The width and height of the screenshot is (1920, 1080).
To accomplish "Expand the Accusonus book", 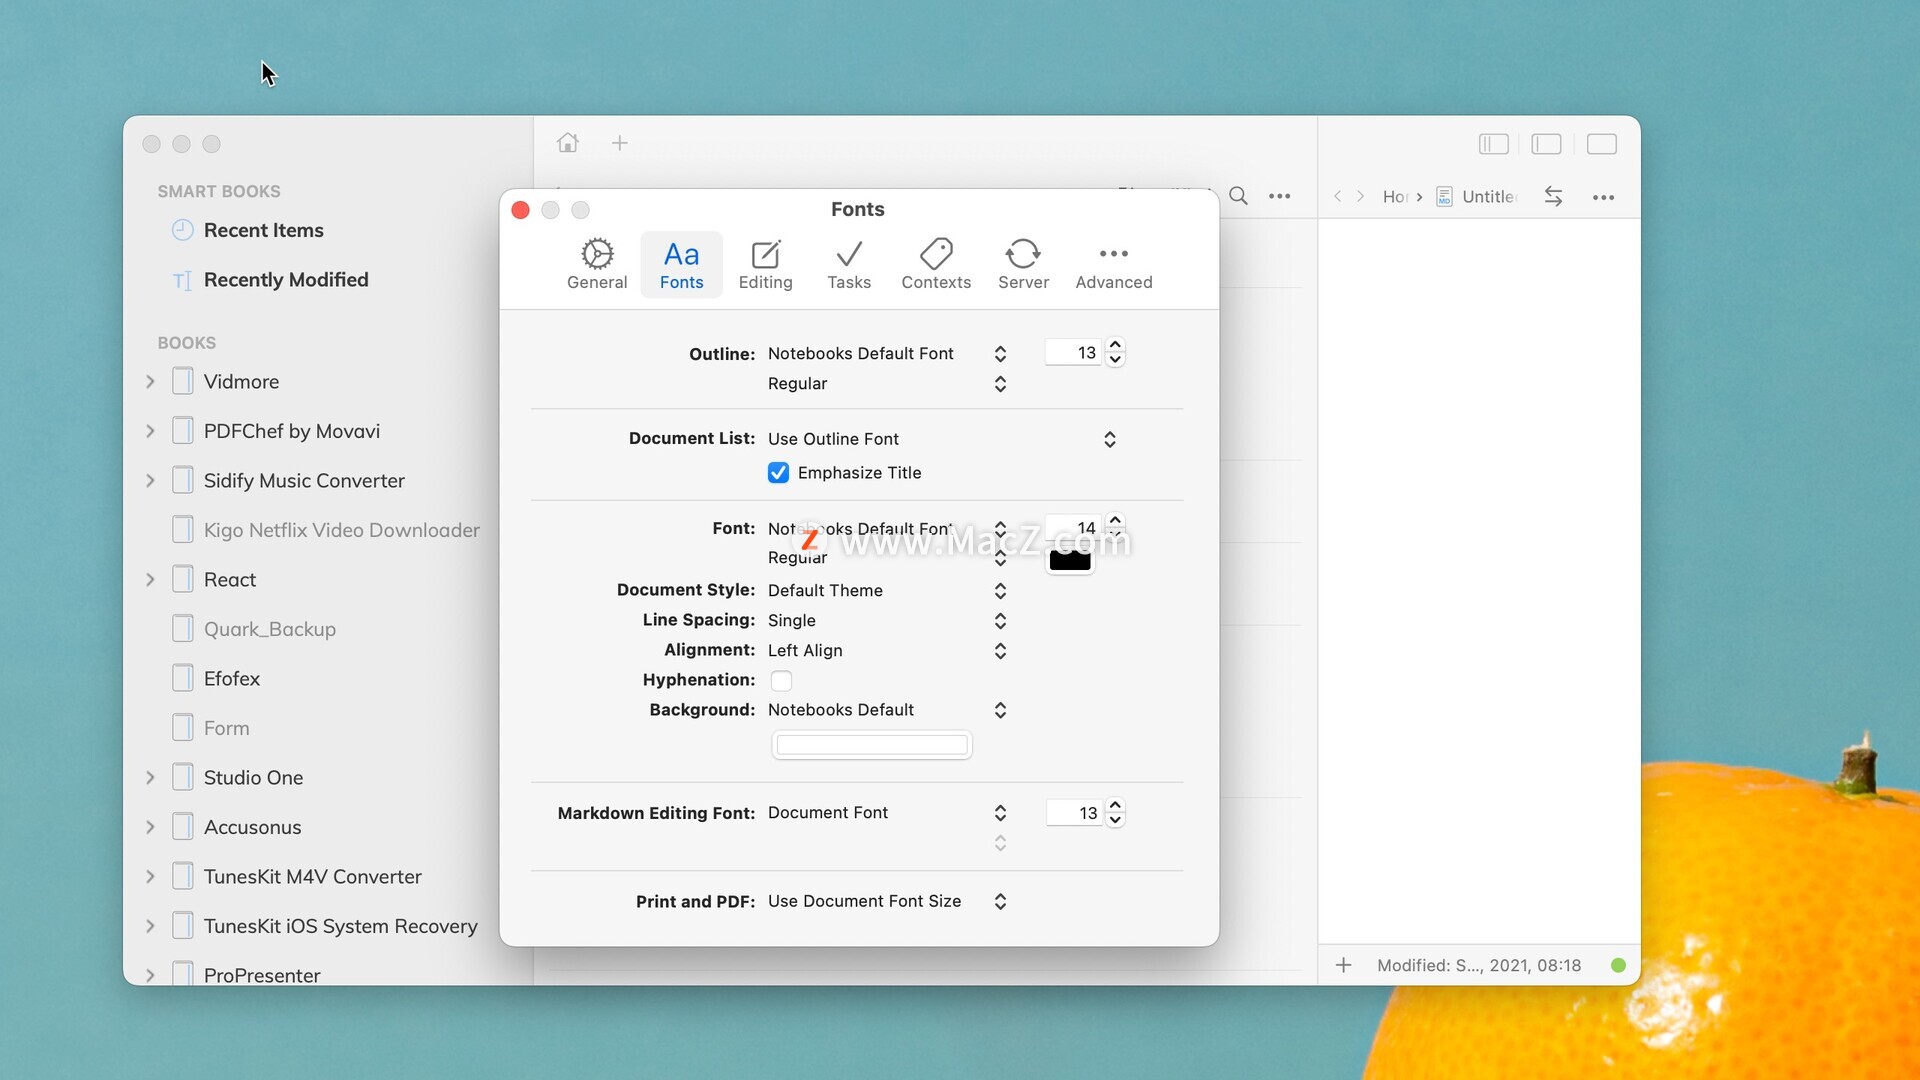I will tap(150, 827).
